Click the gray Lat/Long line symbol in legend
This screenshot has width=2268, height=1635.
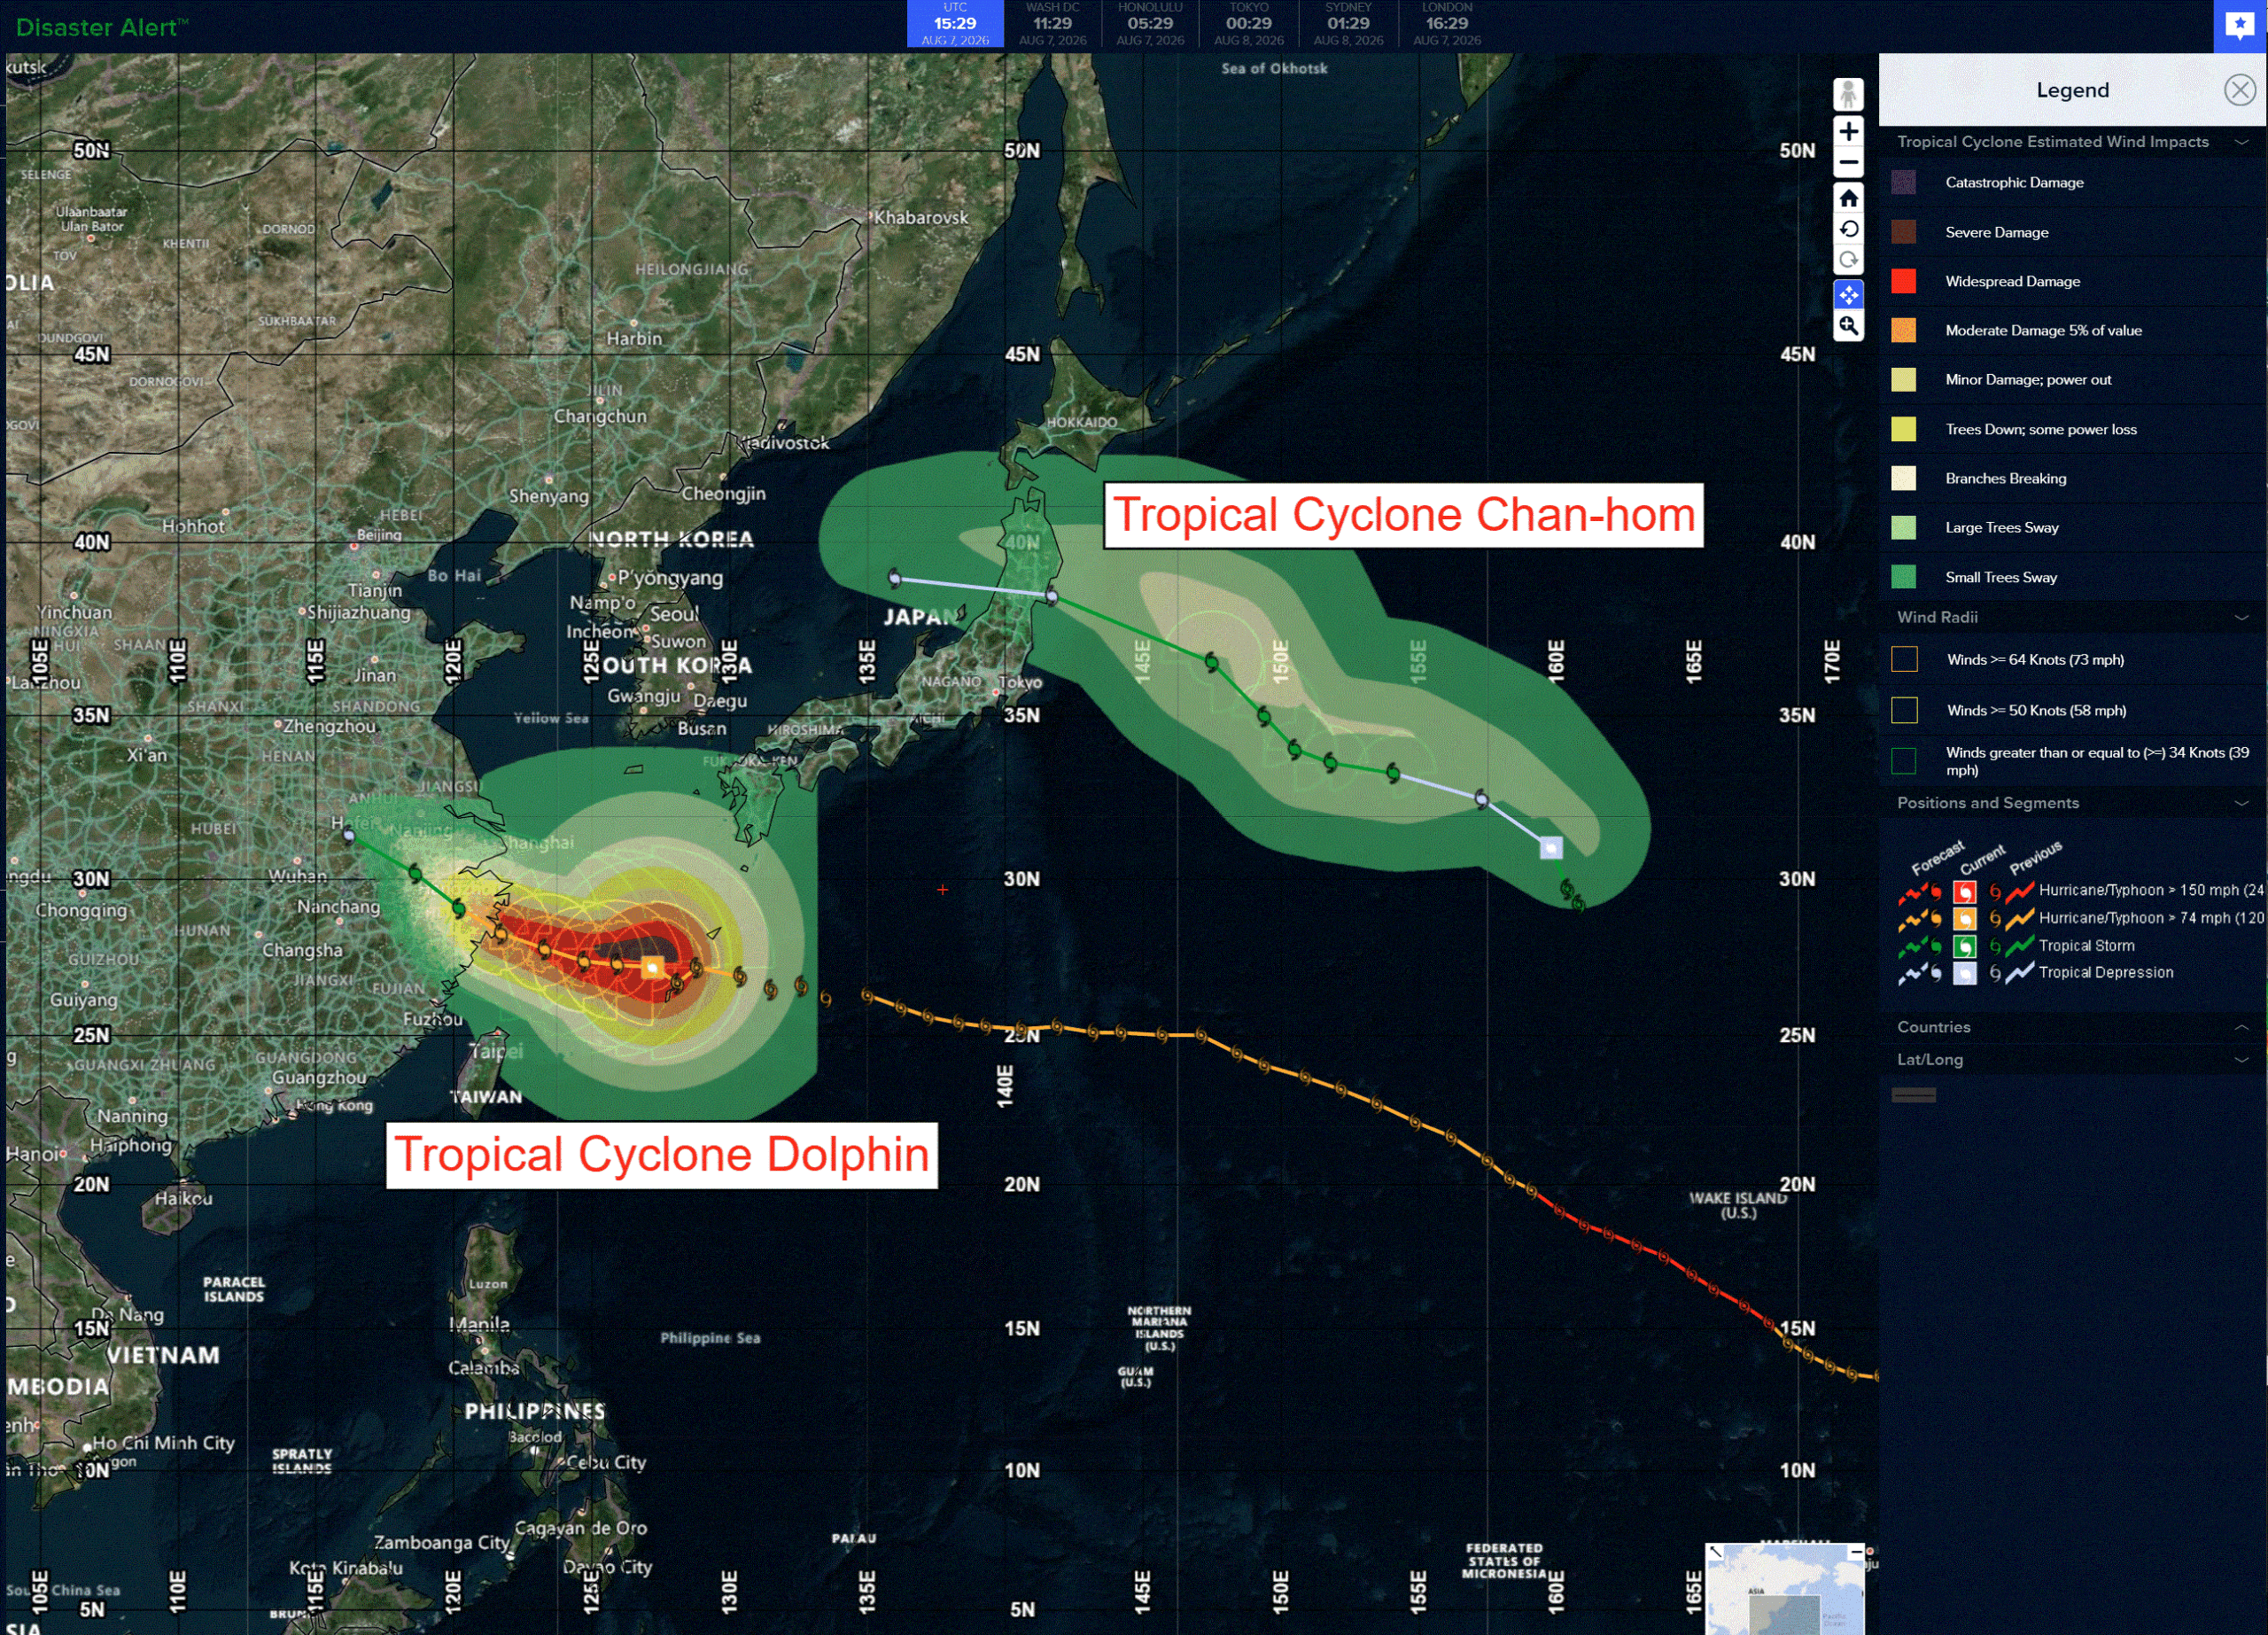[x=1913, y=1095]
